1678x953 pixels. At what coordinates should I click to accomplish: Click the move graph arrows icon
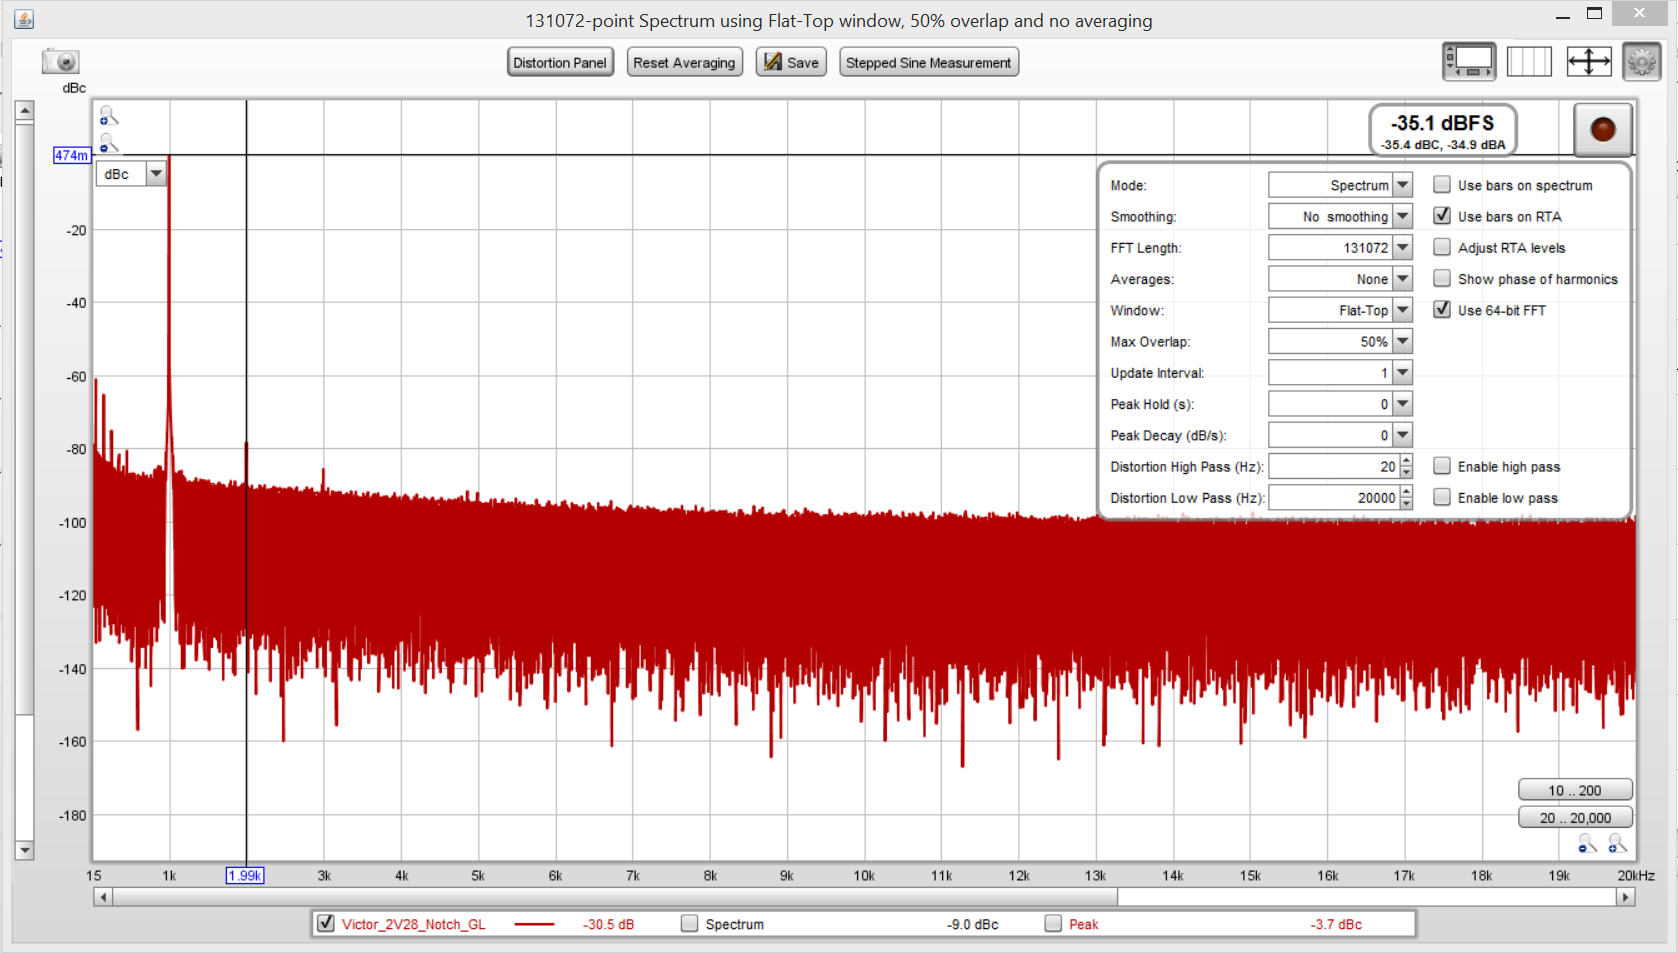[x=1588, y=62]
